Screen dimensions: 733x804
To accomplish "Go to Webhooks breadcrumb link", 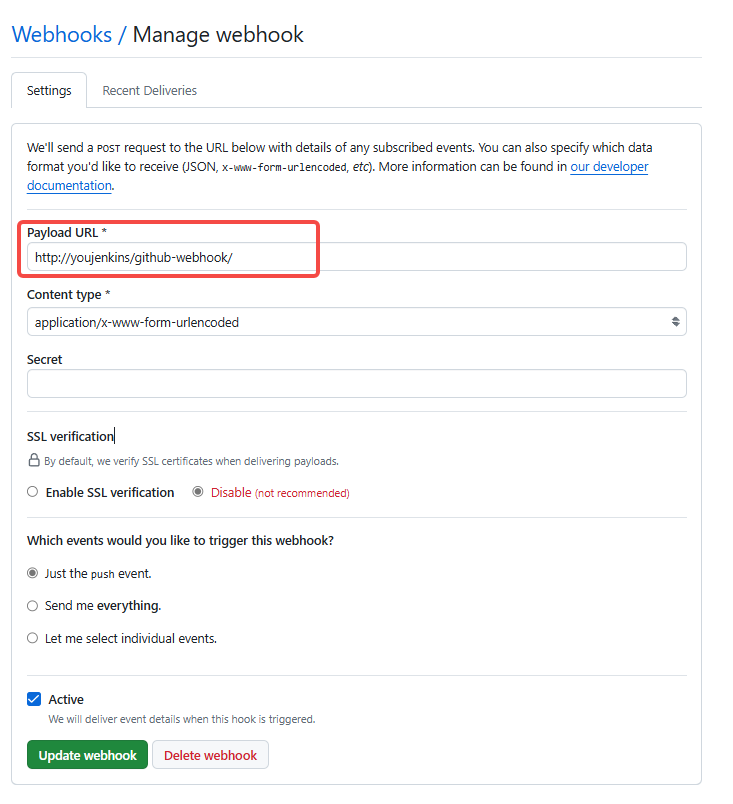I will pos(62,34).
